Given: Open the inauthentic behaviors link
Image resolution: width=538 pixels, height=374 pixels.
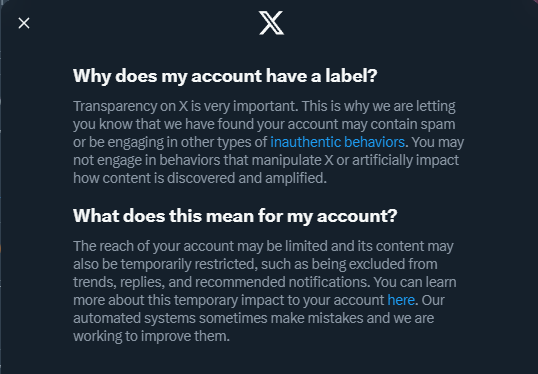Looking at the screenshot, I should (x=338, y=142).
